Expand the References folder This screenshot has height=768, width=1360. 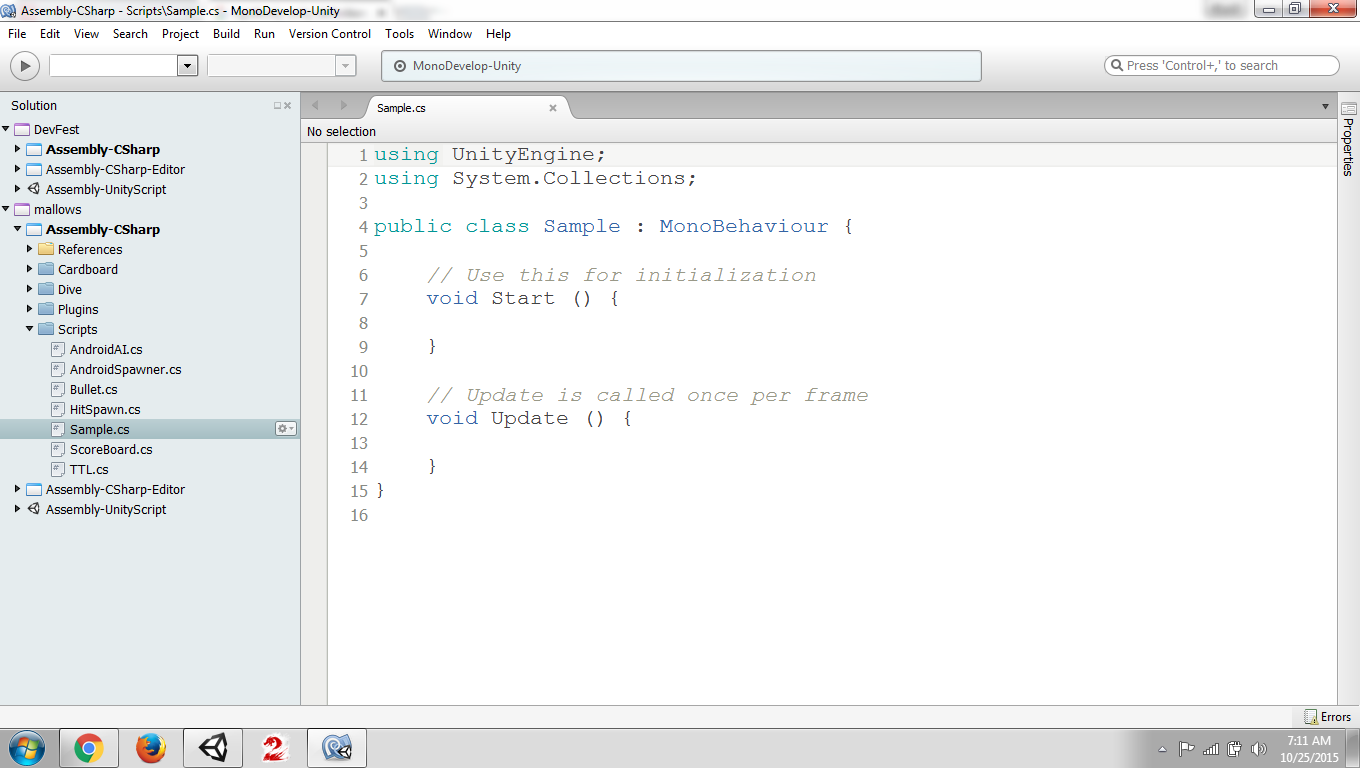[30, 249]
